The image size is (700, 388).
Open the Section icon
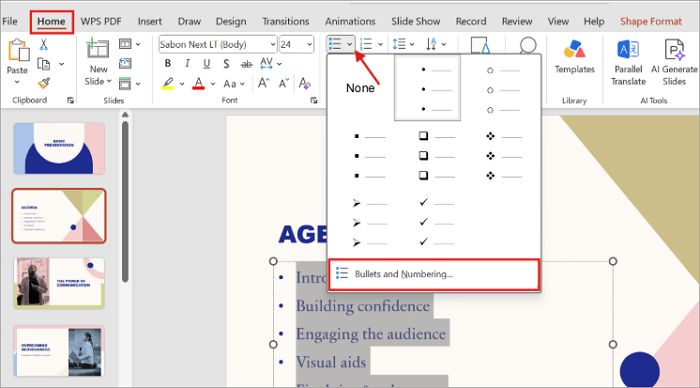(x=125, y=83)
